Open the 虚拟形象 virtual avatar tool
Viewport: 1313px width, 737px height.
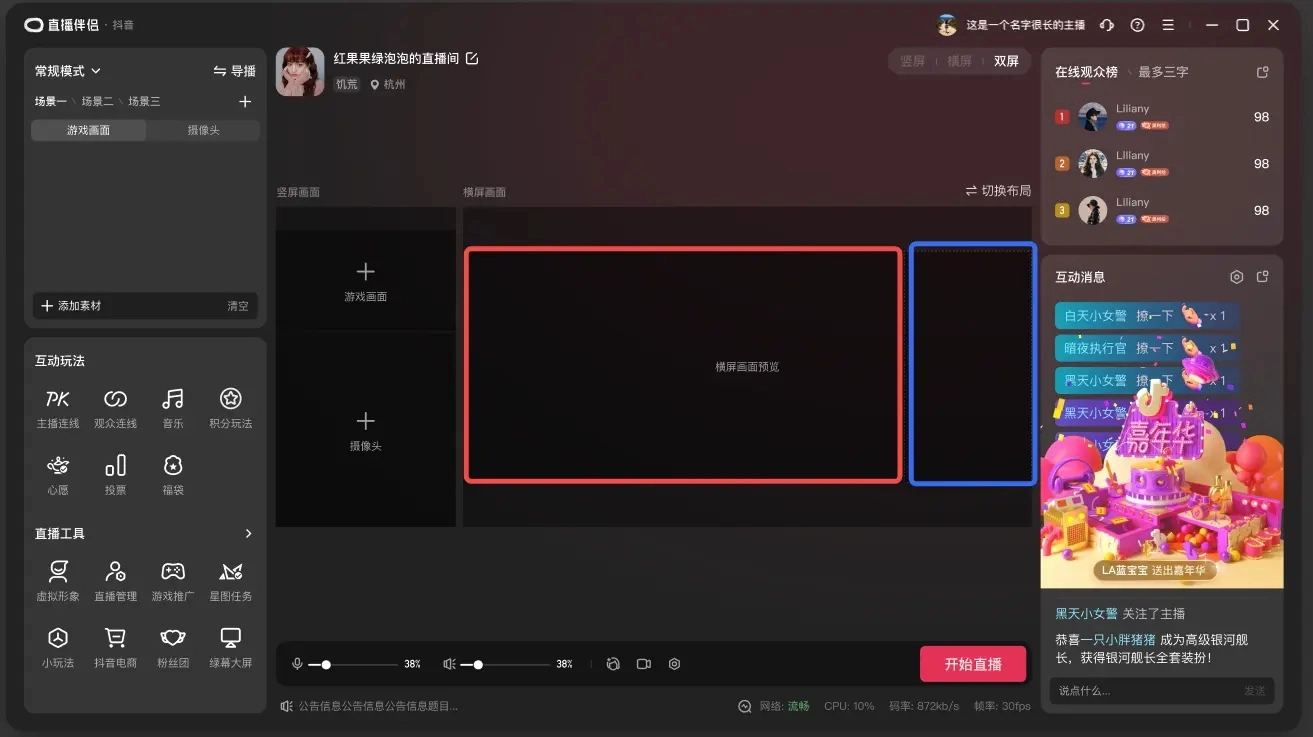(x=58, y=572)
